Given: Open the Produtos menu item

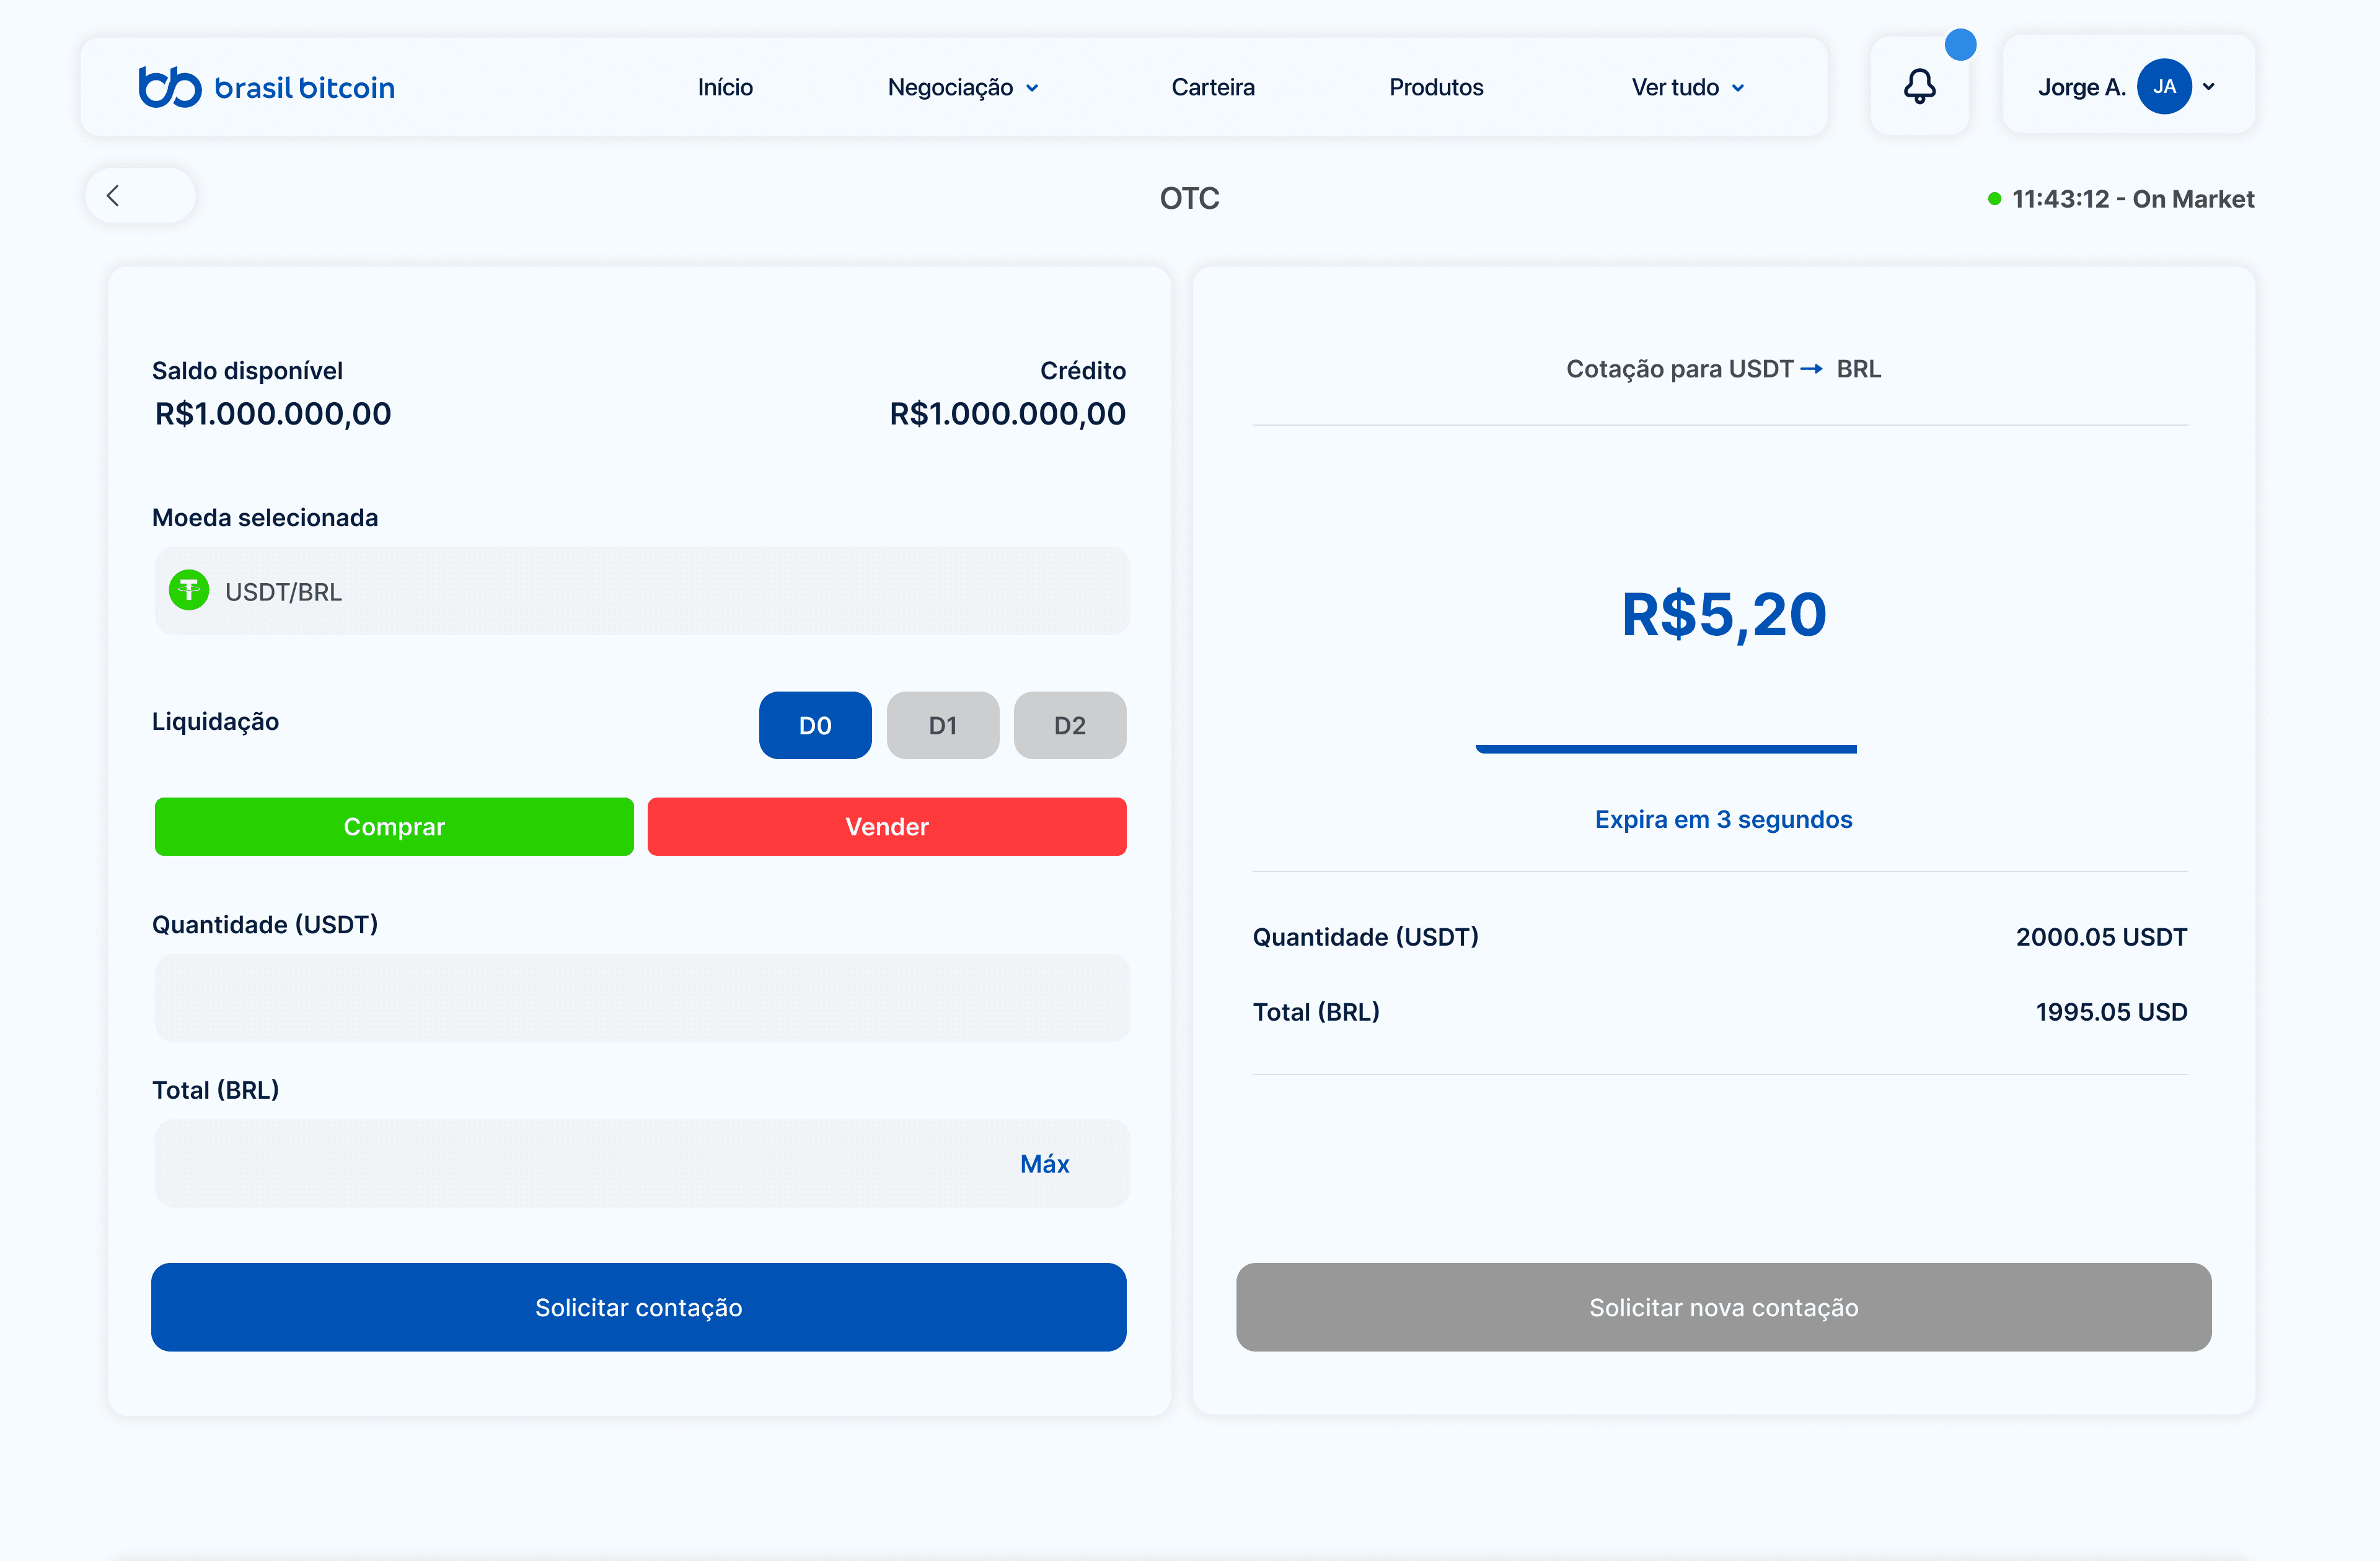Looking at the screenshot, I should pos(1436,88).
